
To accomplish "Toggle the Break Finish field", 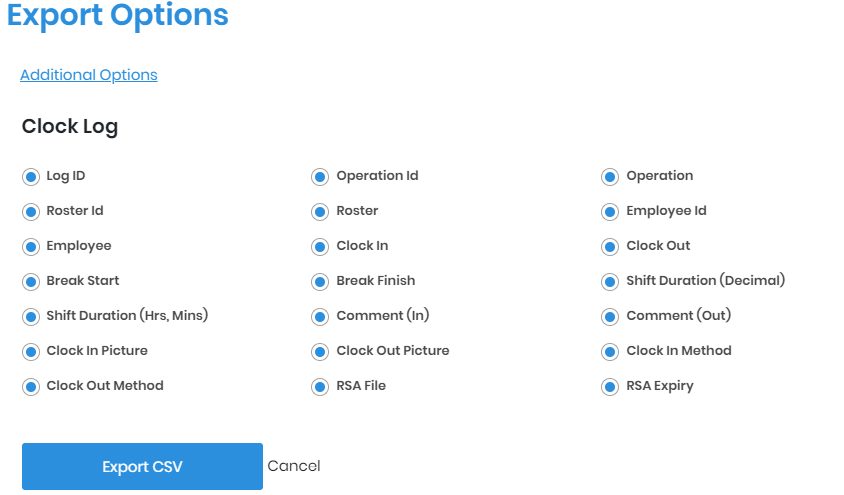I will pyautogui.click(x=320, y=282).
